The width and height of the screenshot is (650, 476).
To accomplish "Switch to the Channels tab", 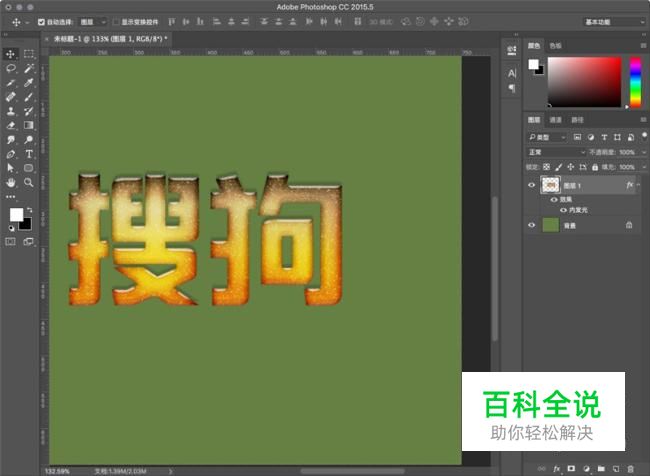I will click(555, 120).
